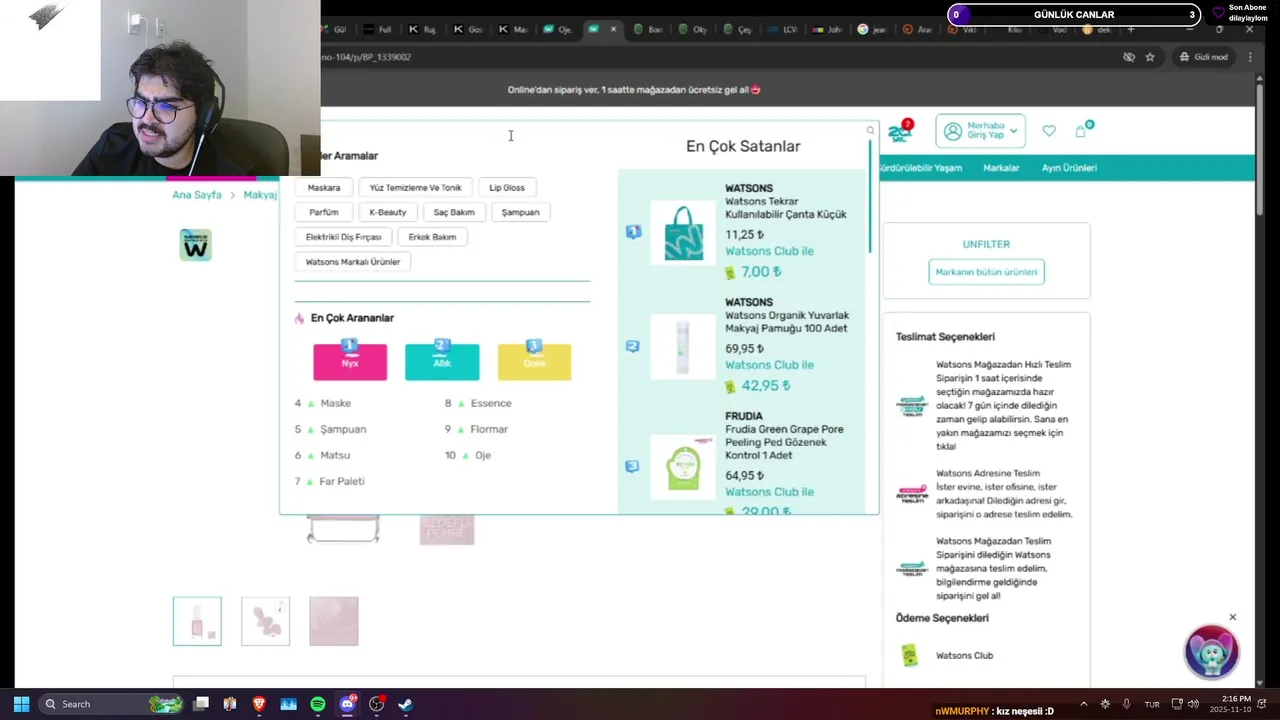Show hidden system tray icons
1280x720 pixels.
(x=1083, y=704)
